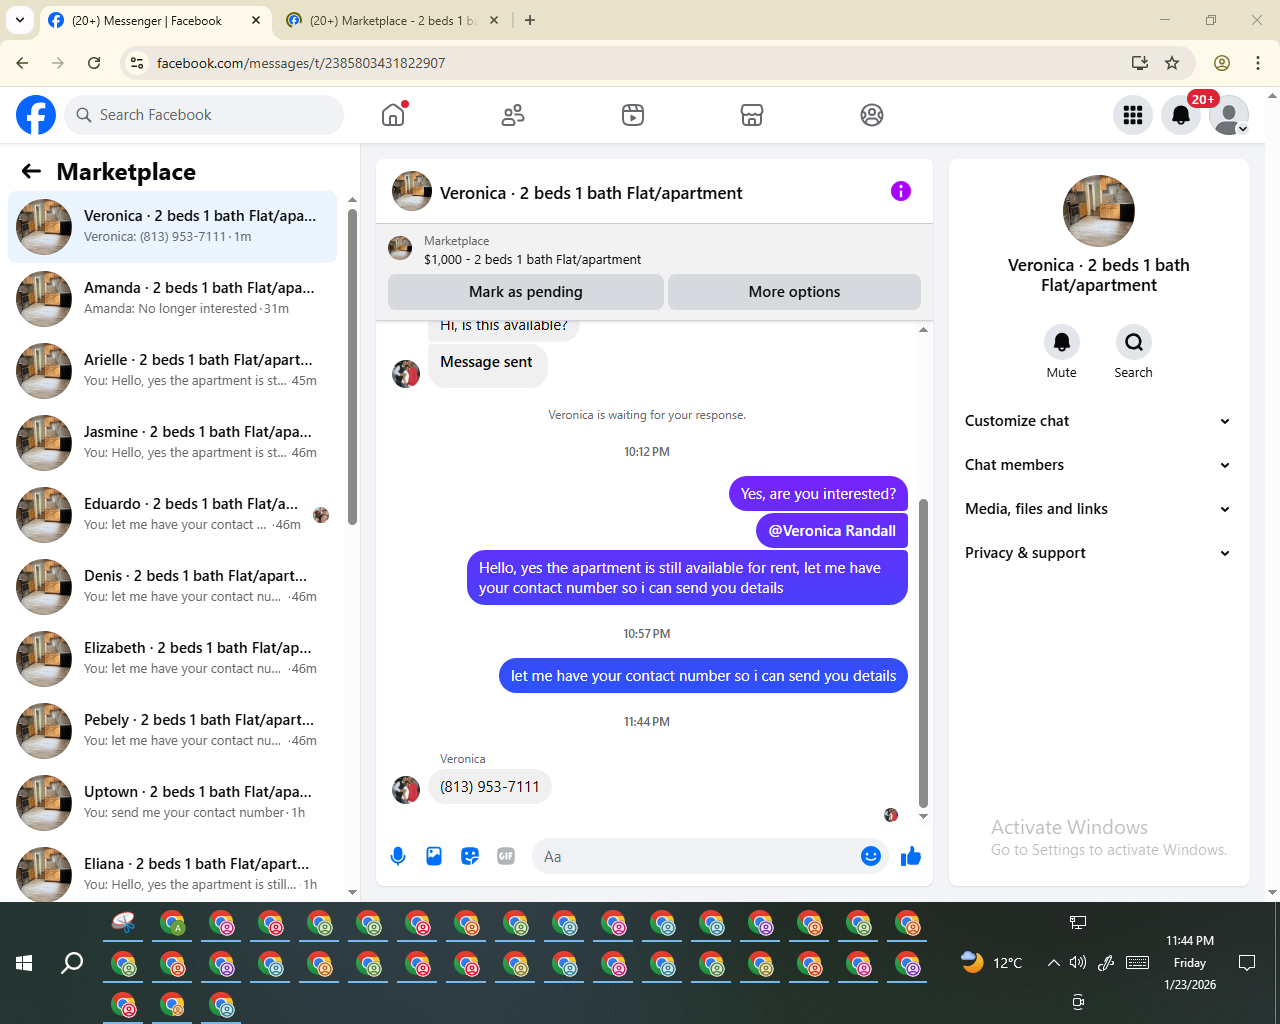Open Pebely's conversation
Image resolution: width=1280 pixels, height=1024 pixels.
pyautogui.click(x=172, y=731)
